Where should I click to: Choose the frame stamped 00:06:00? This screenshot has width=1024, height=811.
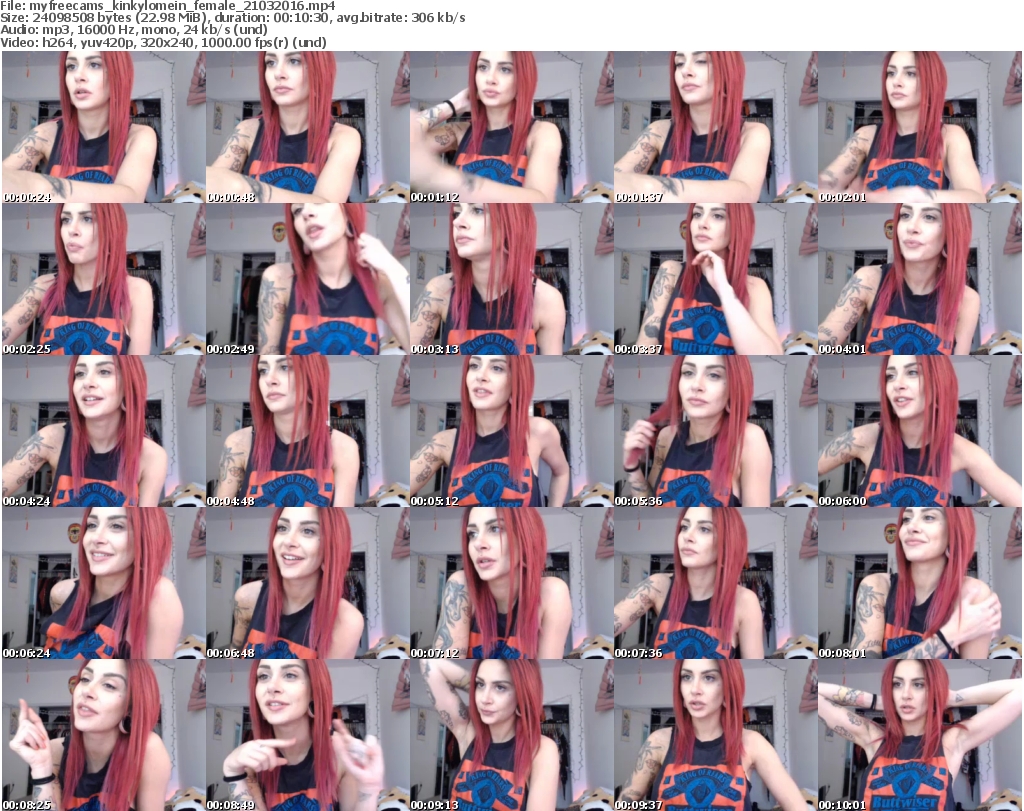click(919, 431)
